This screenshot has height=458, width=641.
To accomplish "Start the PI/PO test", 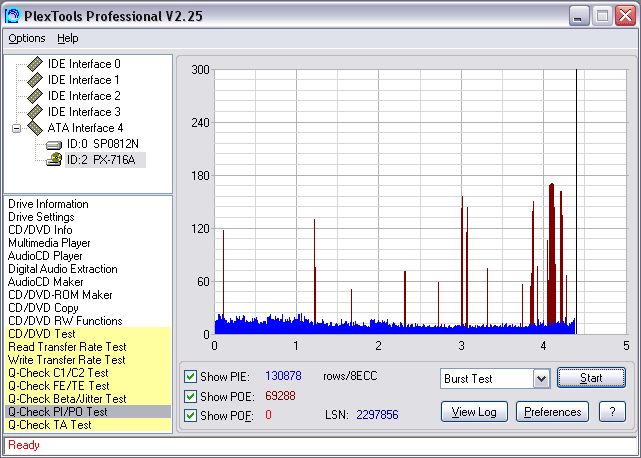I will point(591,378).
